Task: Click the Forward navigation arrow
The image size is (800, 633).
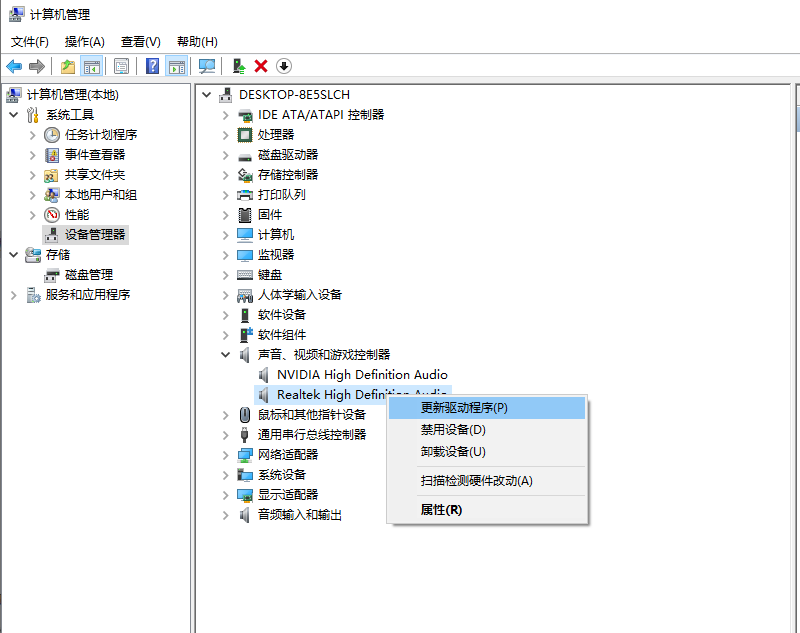Action: 35,65
